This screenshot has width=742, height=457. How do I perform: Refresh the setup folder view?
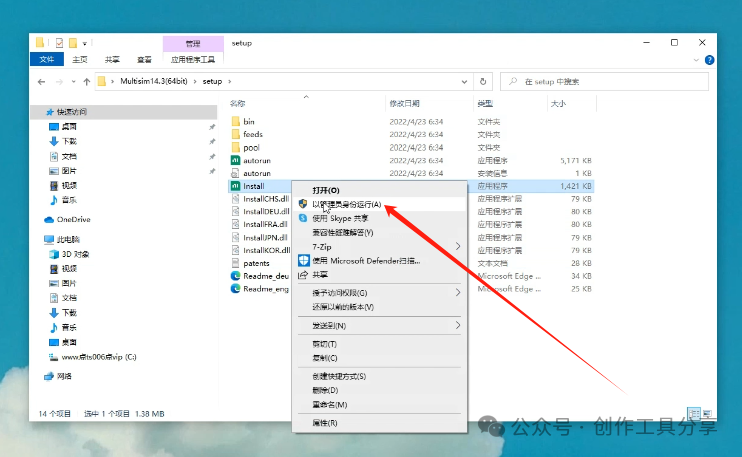tap(483, 81)
